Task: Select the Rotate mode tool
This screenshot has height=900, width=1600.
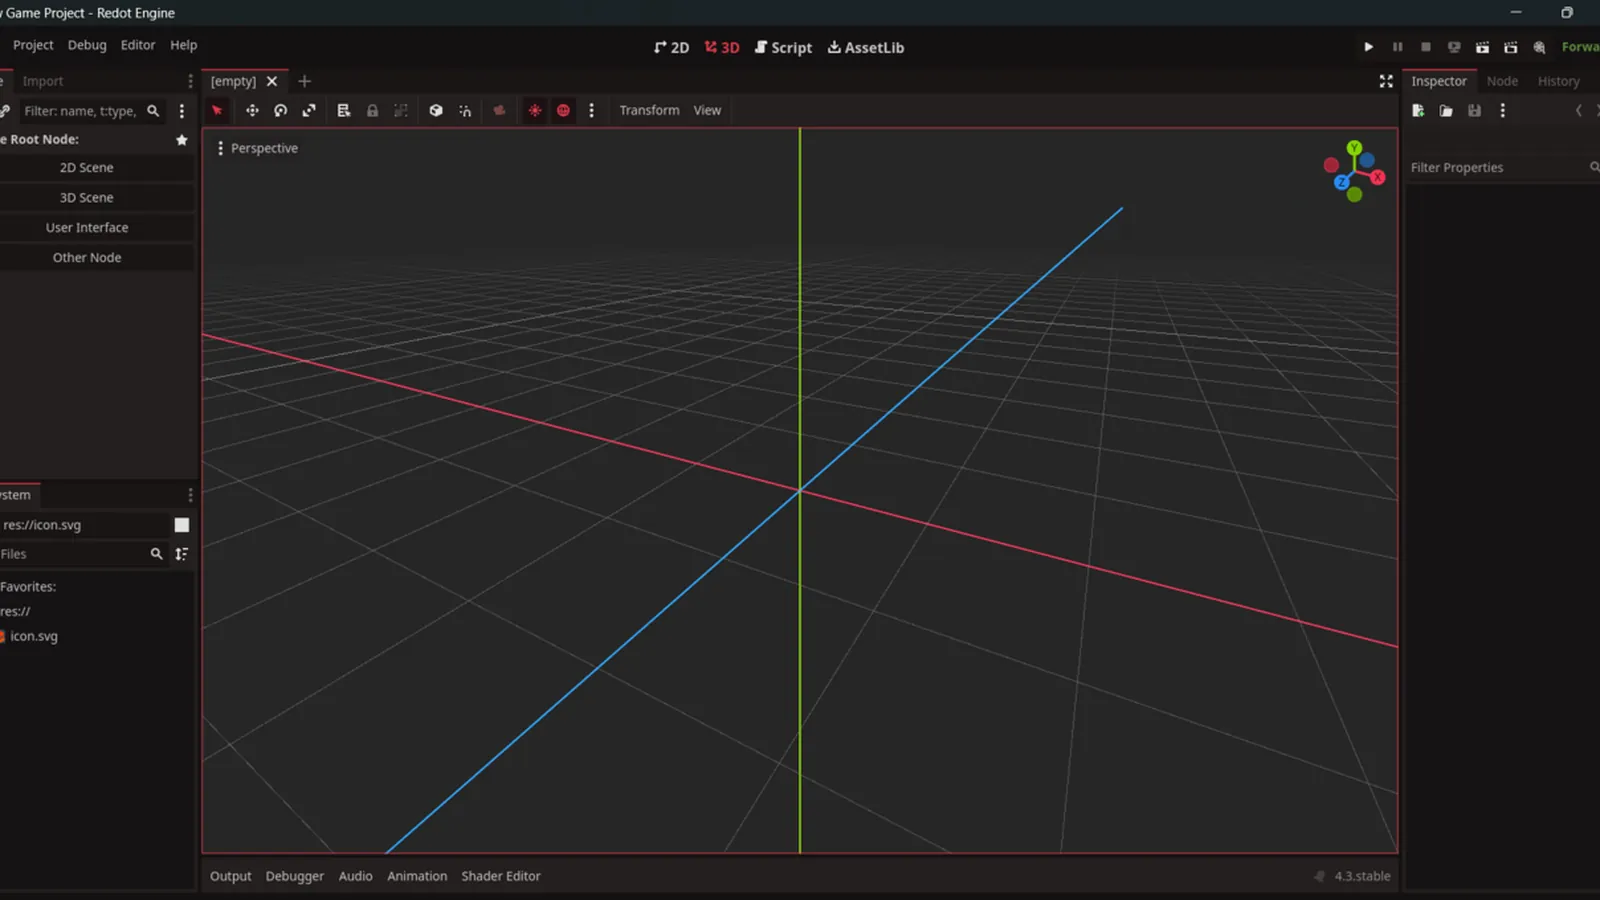Action: coord(281,110)
